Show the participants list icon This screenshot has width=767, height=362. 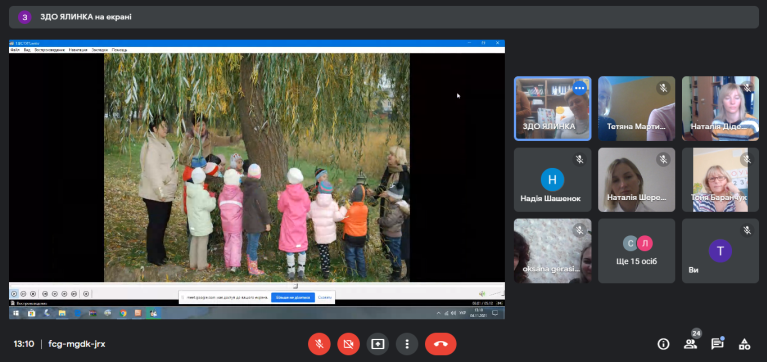690,344
